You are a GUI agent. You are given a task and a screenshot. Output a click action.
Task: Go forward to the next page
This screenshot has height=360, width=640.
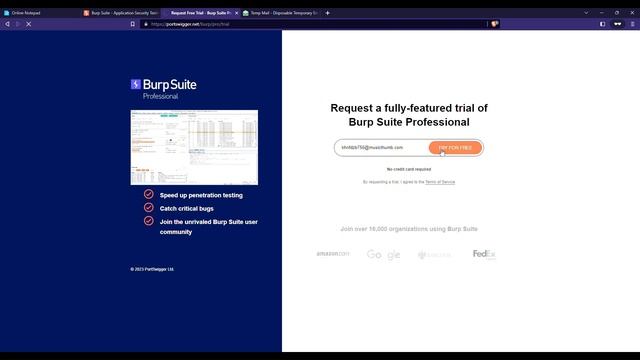pyautogui.click(x=18, y=24)
